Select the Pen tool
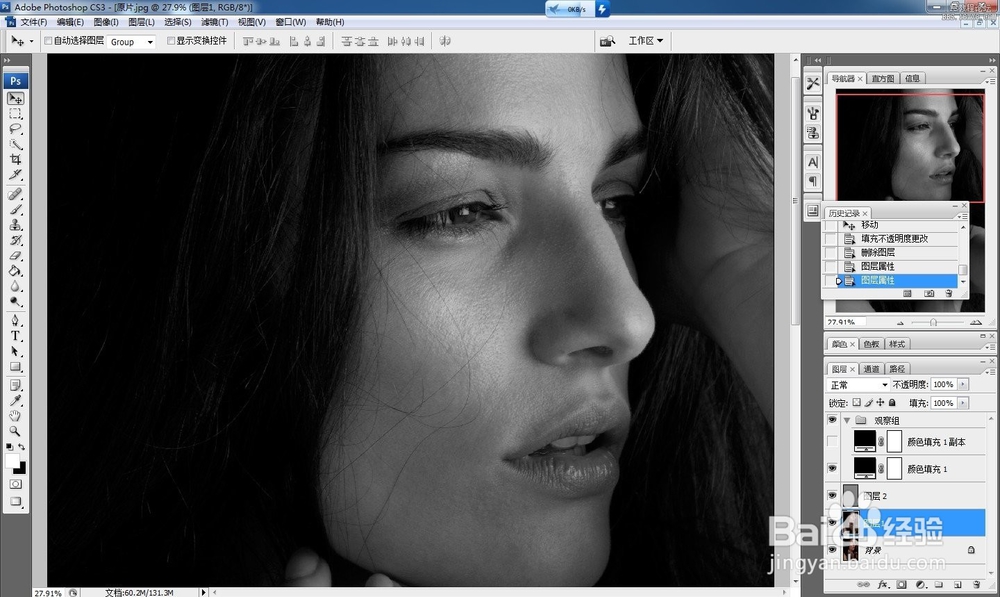 (x=15, y=320)
